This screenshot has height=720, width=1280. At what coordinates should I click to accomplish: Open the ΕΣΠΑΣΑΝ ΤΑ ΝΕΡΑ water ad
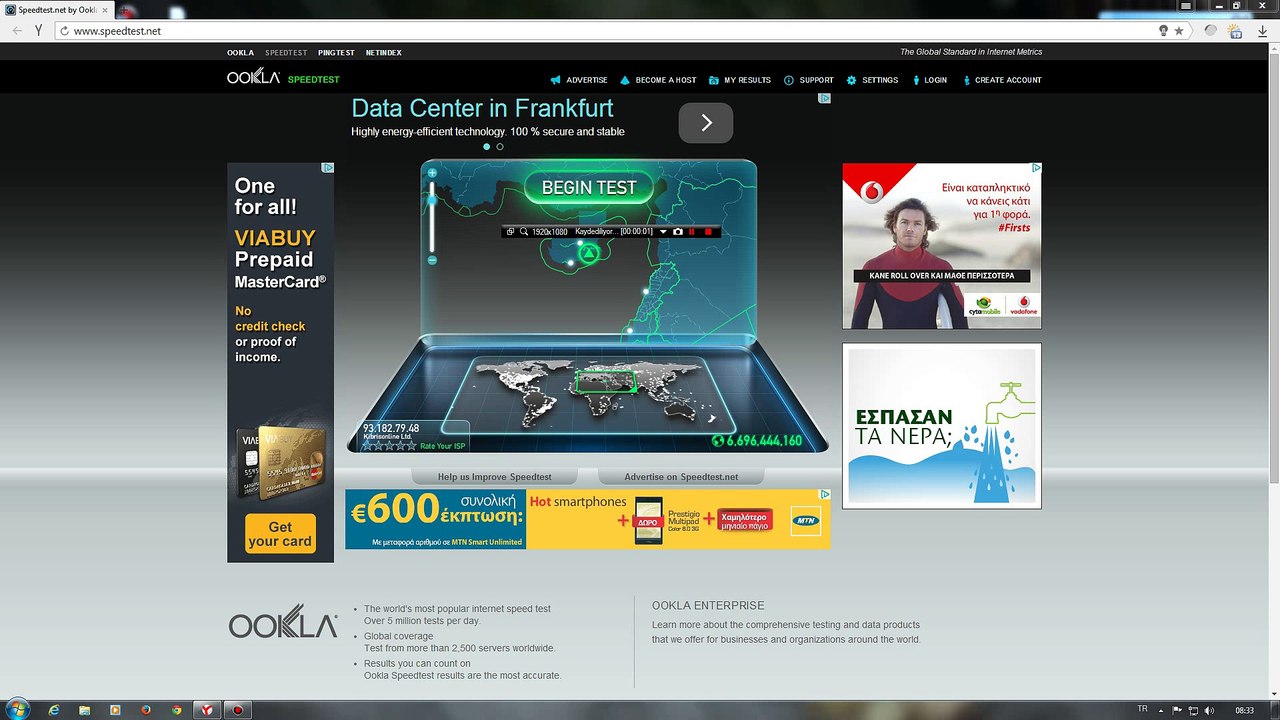tap(942, 426)
